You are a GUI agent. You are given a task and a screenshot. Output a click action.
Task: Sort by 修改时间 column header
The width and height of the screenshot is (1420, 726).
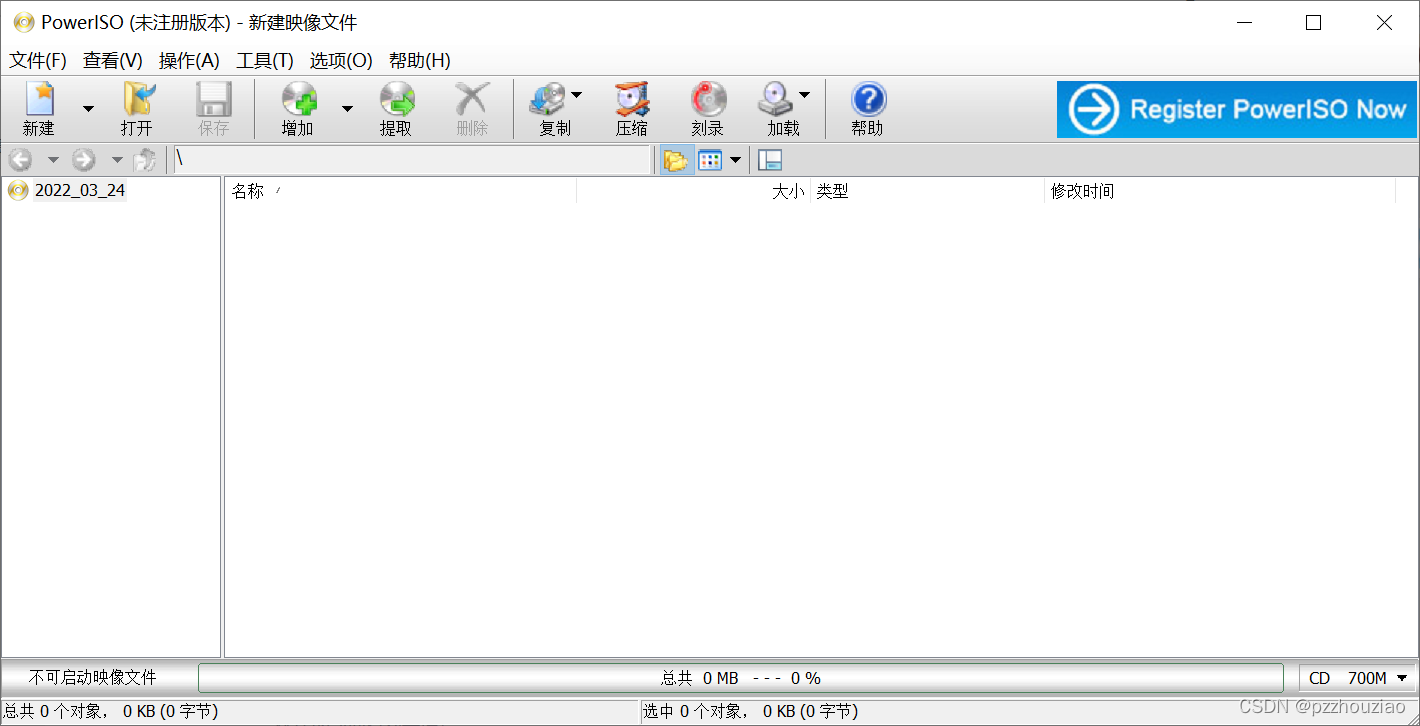coord(1220,191)
